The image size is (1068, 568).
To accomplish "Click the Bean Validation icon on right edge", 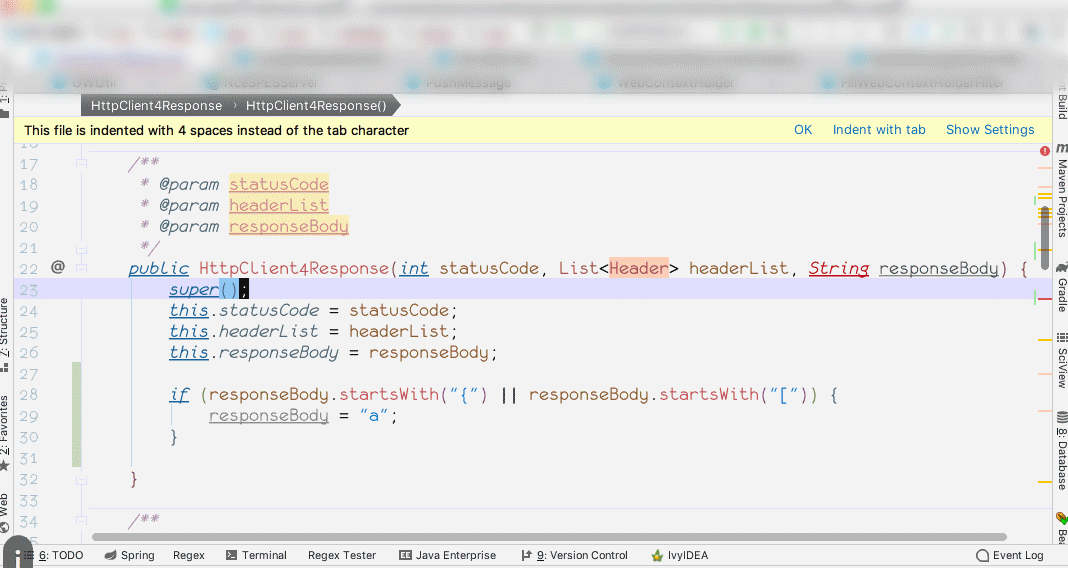I will coord(1061,519).
